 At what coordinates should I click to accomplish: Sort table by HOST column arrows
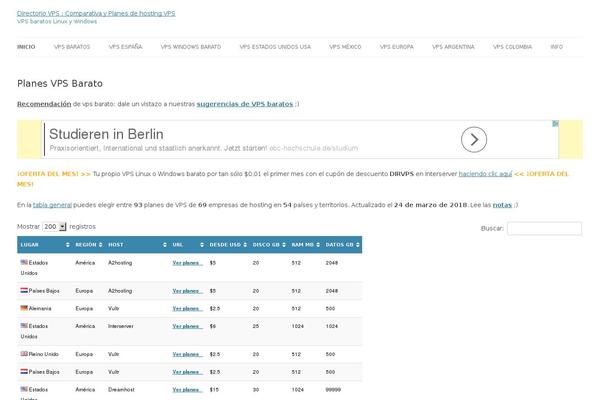tap(165, 245)
